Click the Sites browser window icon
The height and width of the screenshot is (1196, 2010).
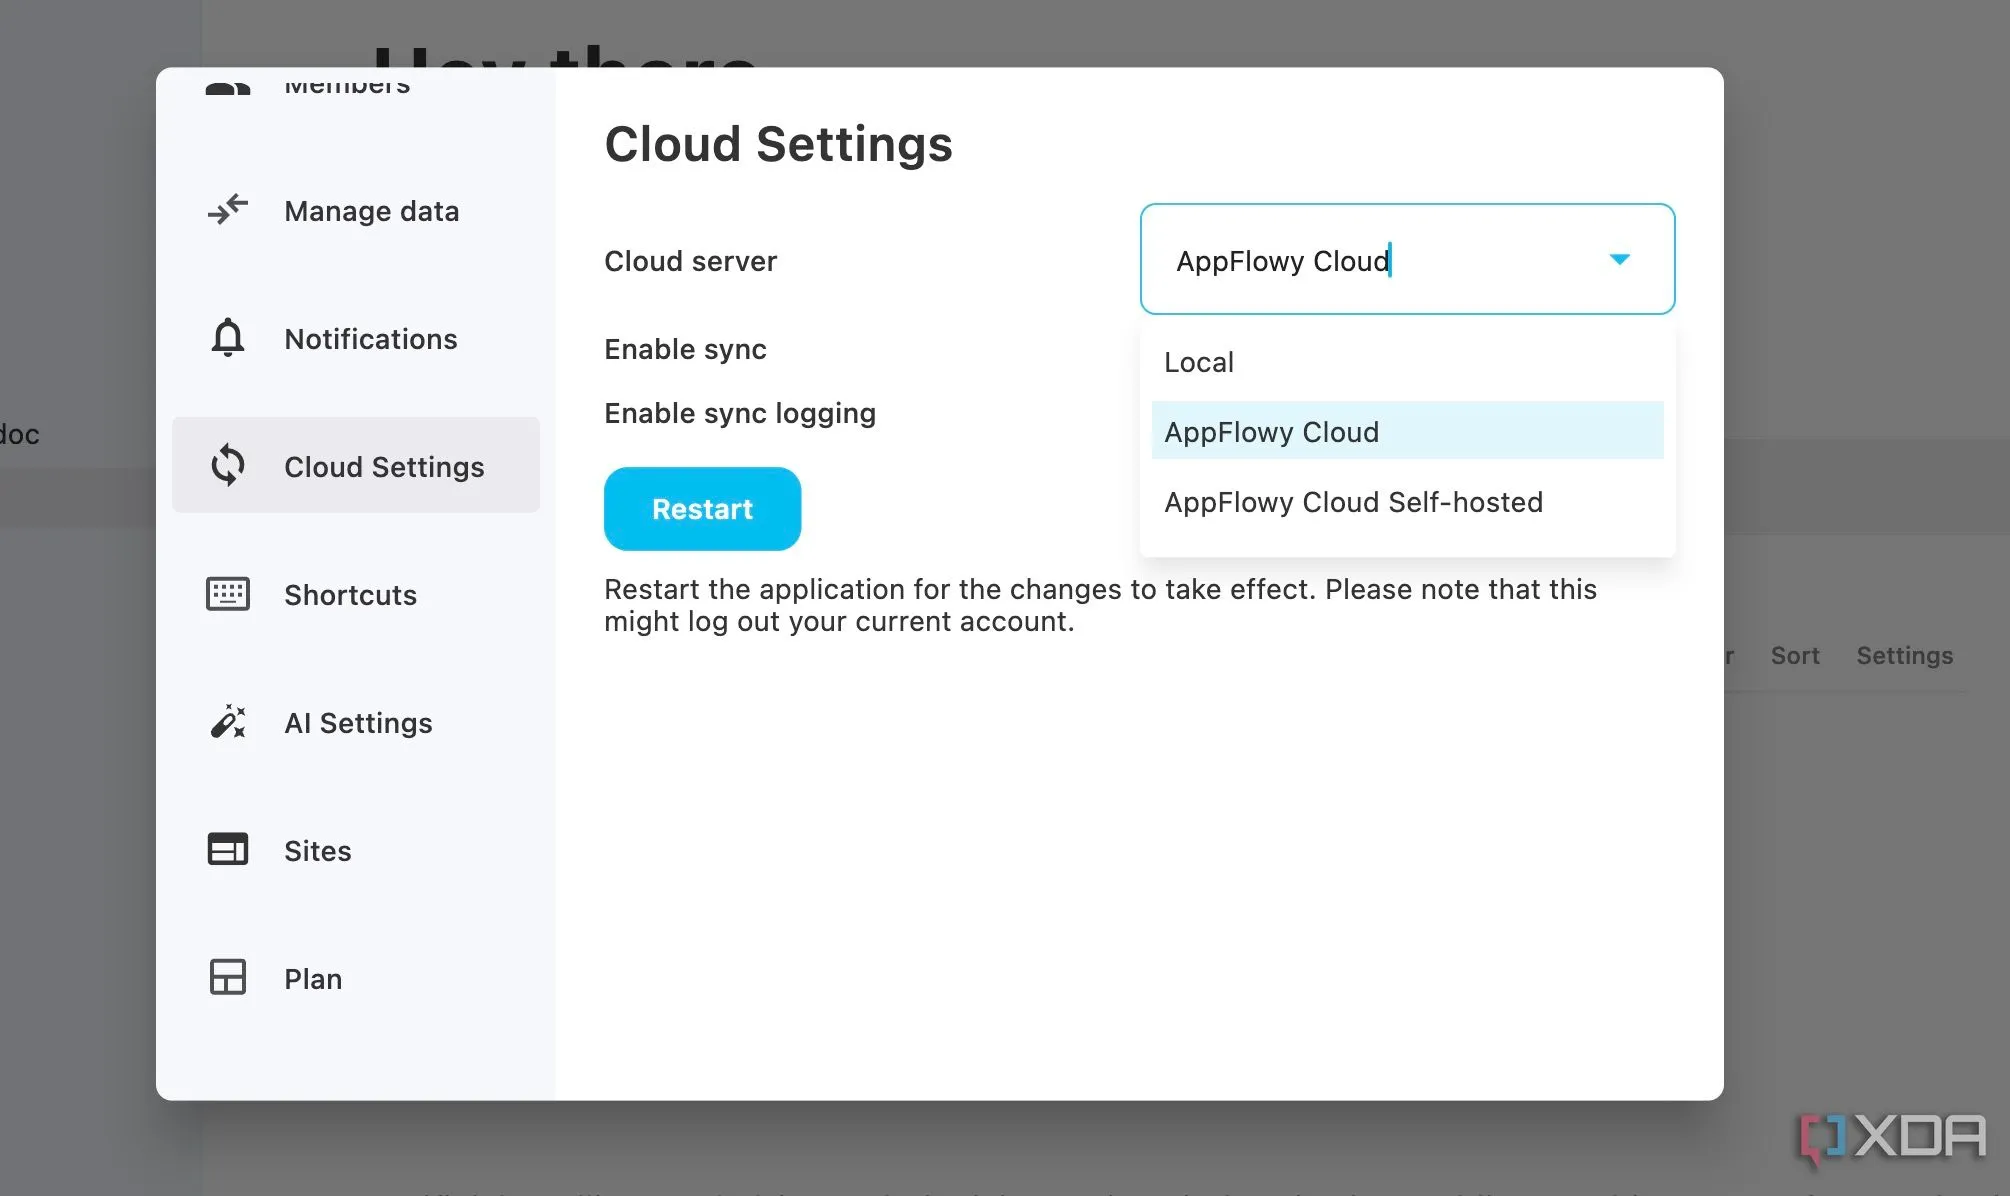[228, 850]
